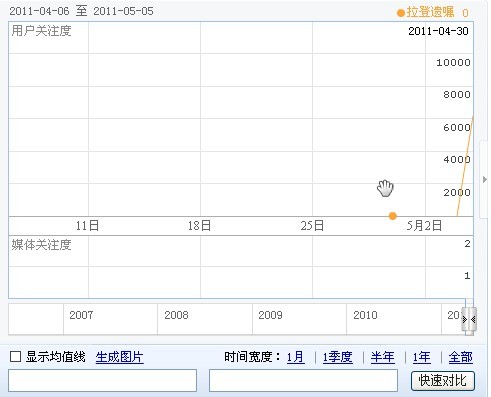Click the date range text 2011-04-06 至 2011-05-05

pos(81,11)
